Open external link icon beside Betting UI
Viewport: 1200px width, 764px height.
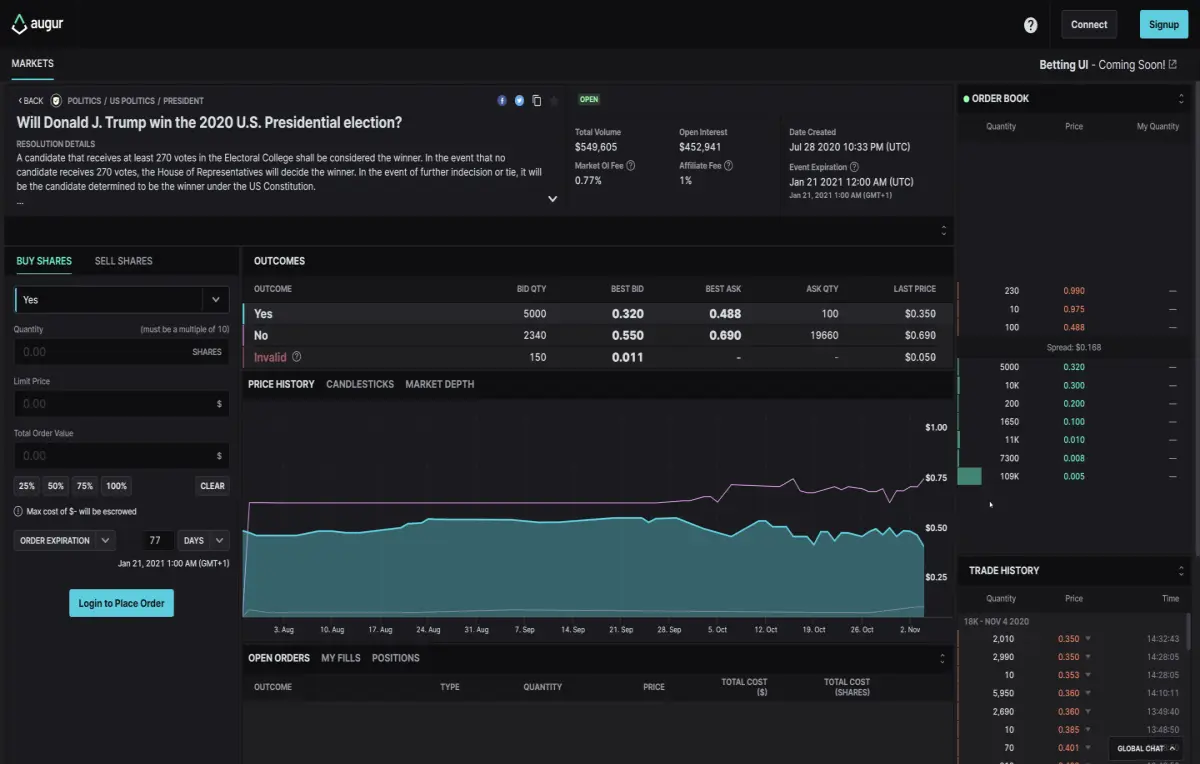1173,65
